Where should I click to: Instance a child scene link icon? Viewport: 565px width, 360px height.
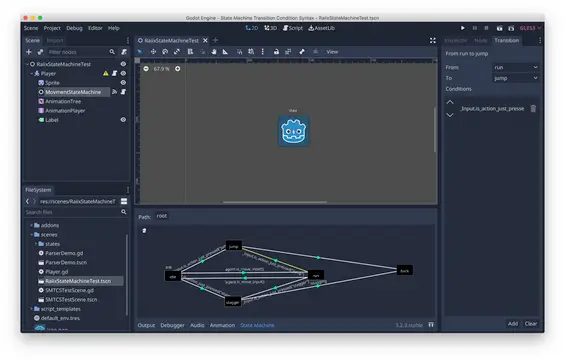[x=40, y=52]
